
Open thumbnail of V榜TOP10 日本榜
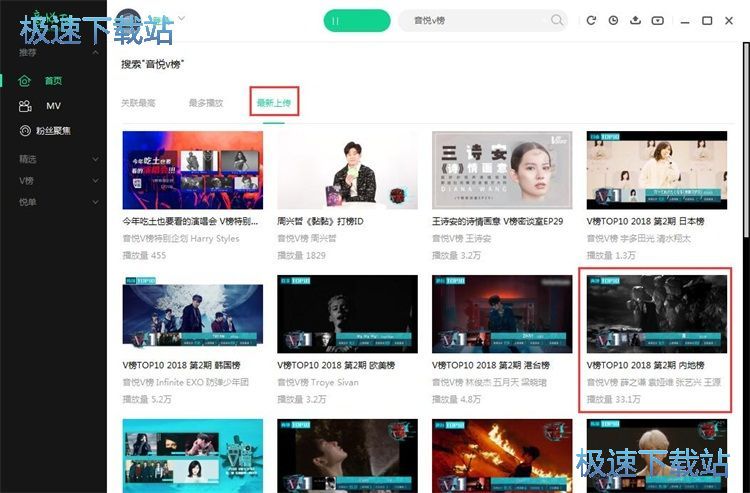tap(657, 170)
